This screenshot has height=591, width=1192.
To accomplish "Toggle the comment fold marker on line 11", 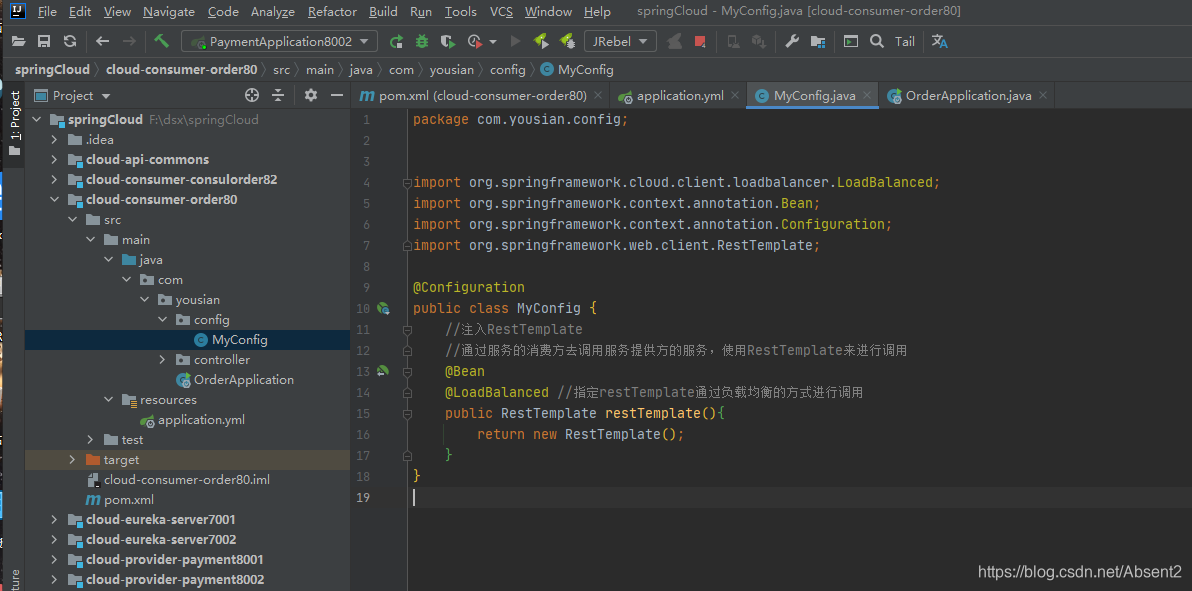I will tap(407, 330).
